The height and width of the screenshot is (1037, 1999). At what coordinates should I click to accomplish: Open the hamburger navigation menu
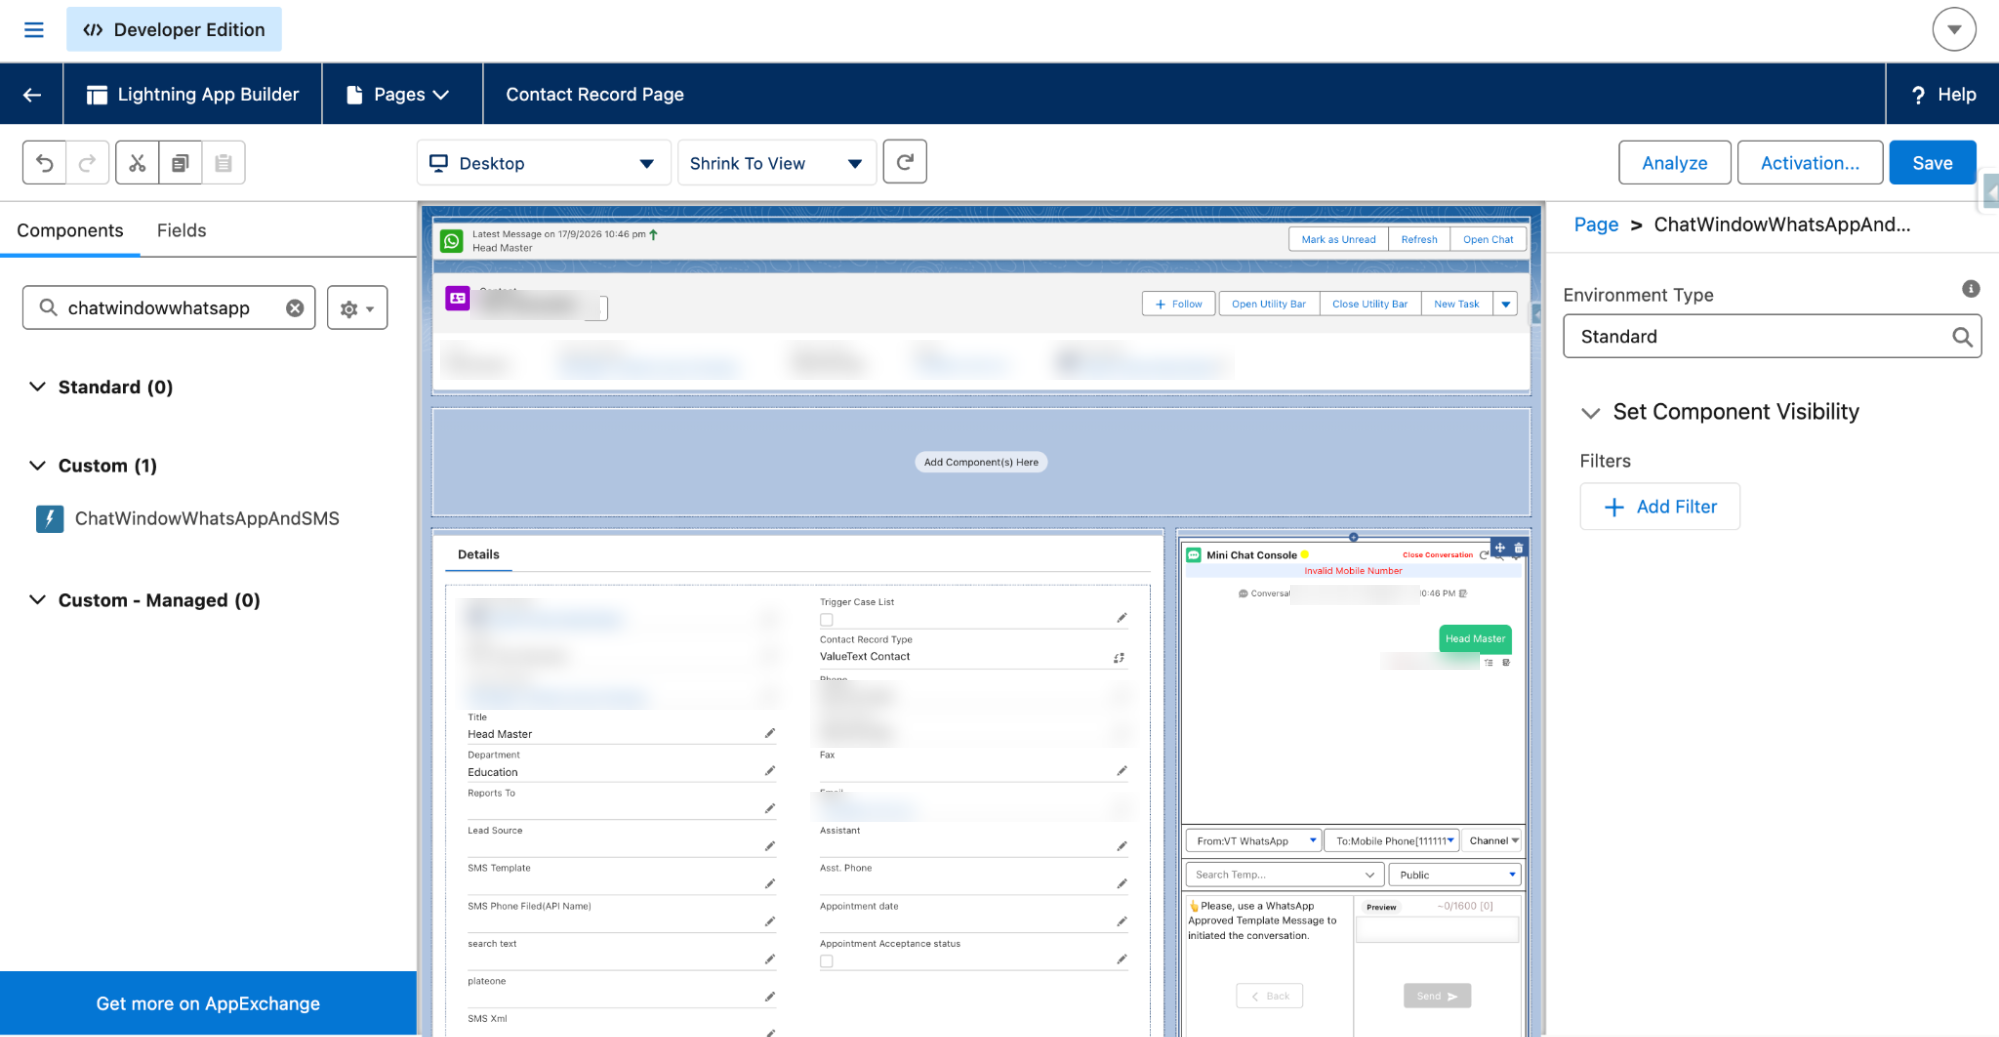tap(34, 30)
